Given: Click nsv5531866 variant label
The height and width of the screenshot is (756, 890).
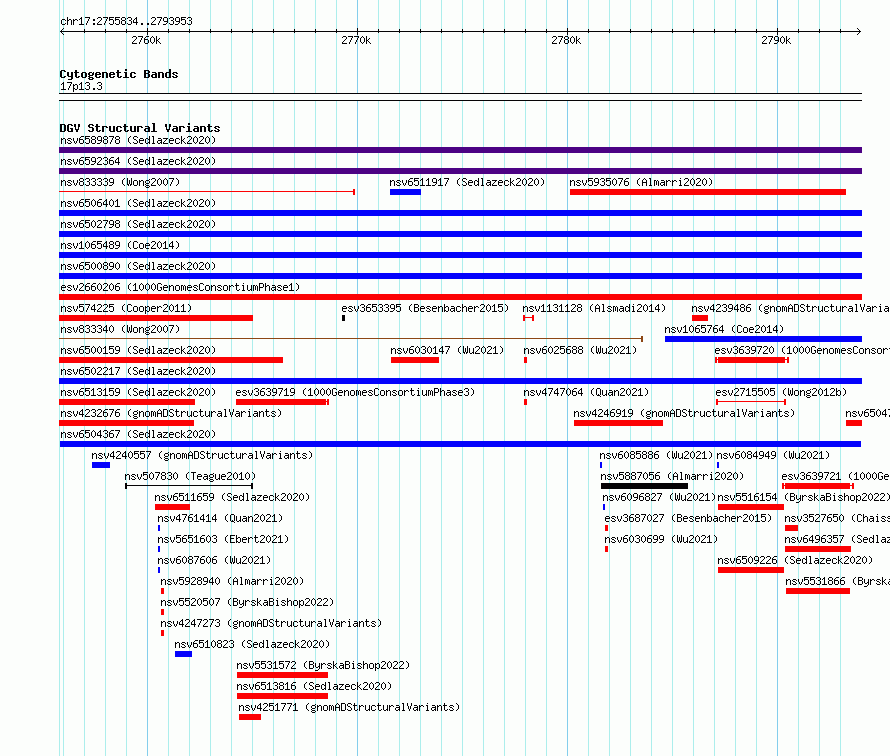Looking at the screenshot, I should (x=837, y=581).
